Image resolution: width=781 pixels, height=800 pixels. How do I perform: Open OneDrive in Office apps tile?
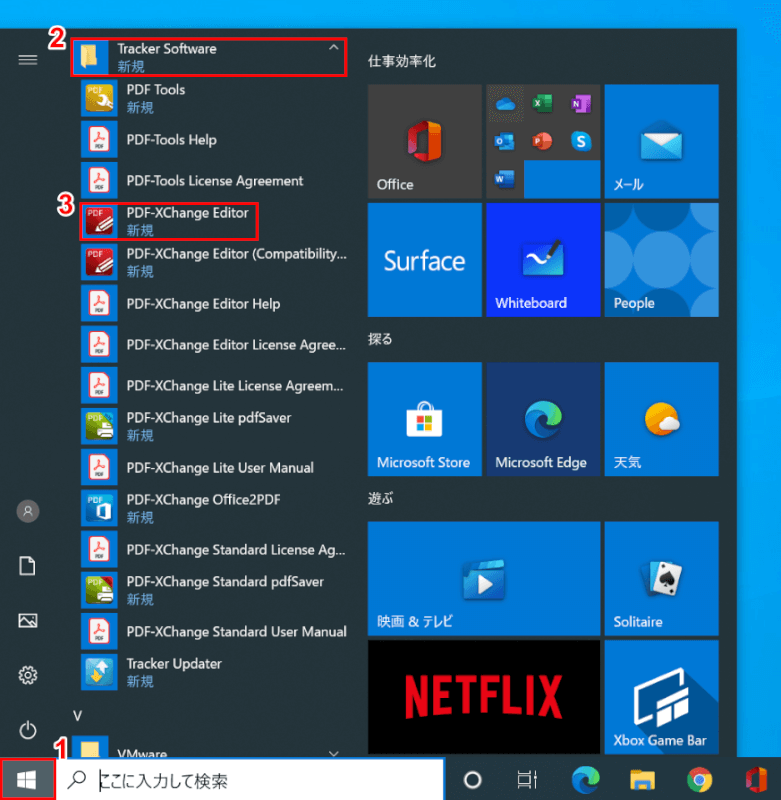click(505, 104)
